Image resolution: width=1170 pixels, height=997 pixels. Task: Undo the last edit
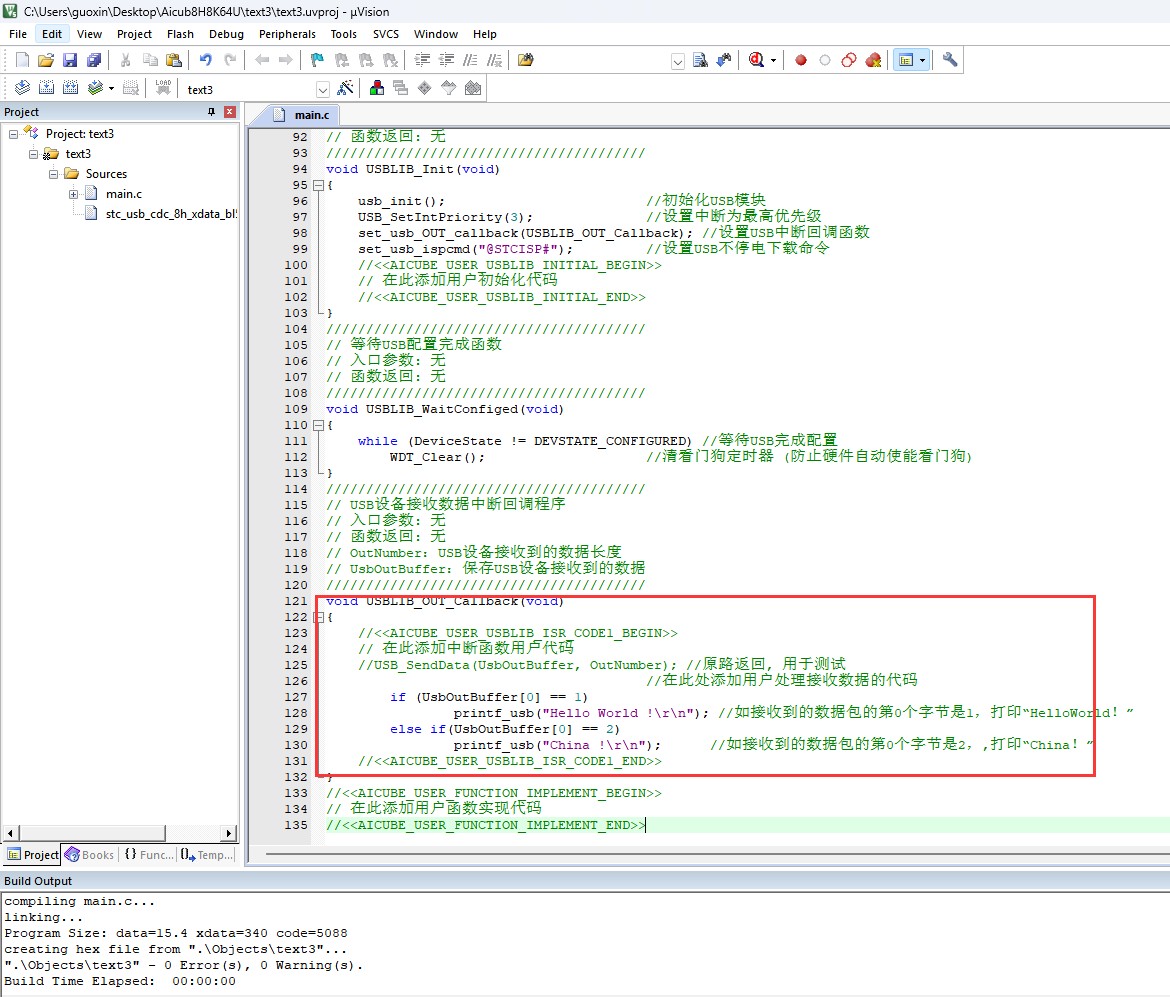point(206,60)
